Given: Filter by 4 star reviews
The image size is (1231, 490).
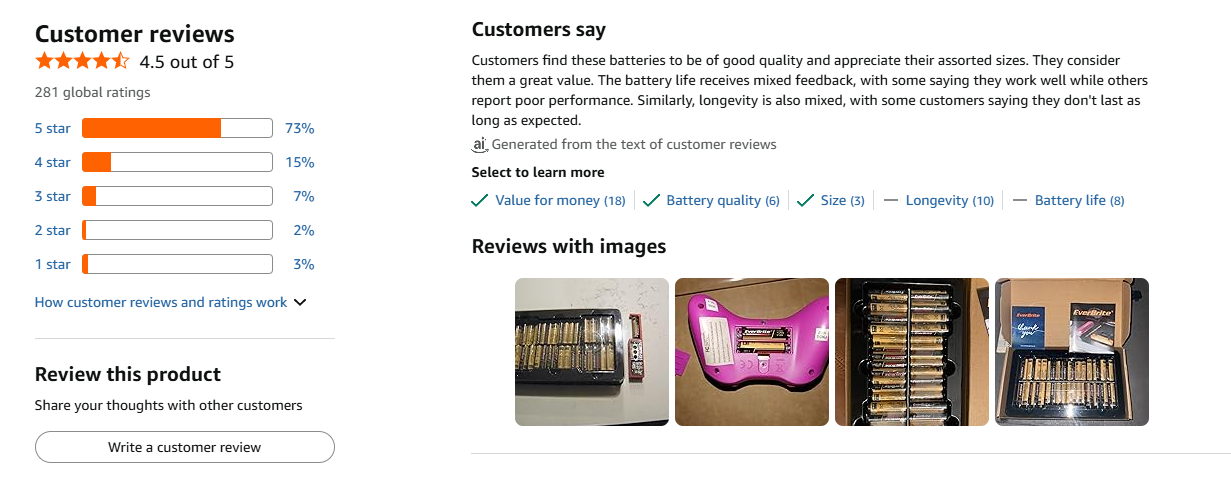Looking at the screenshot, I should tap(52, 162).
